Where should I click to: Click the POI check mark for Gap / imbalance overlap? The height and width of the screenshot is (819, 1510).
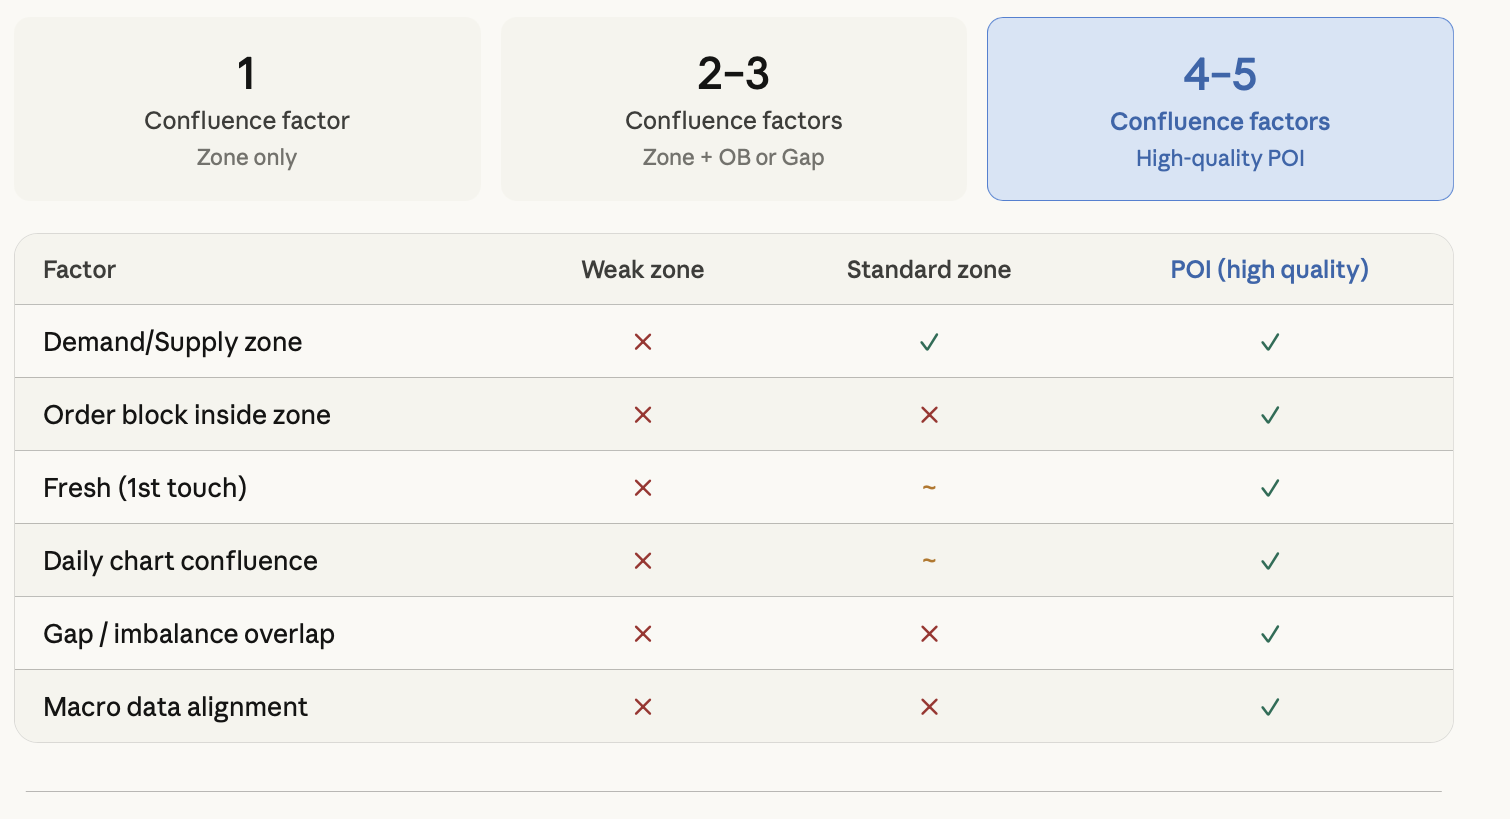coord(1270,634)
